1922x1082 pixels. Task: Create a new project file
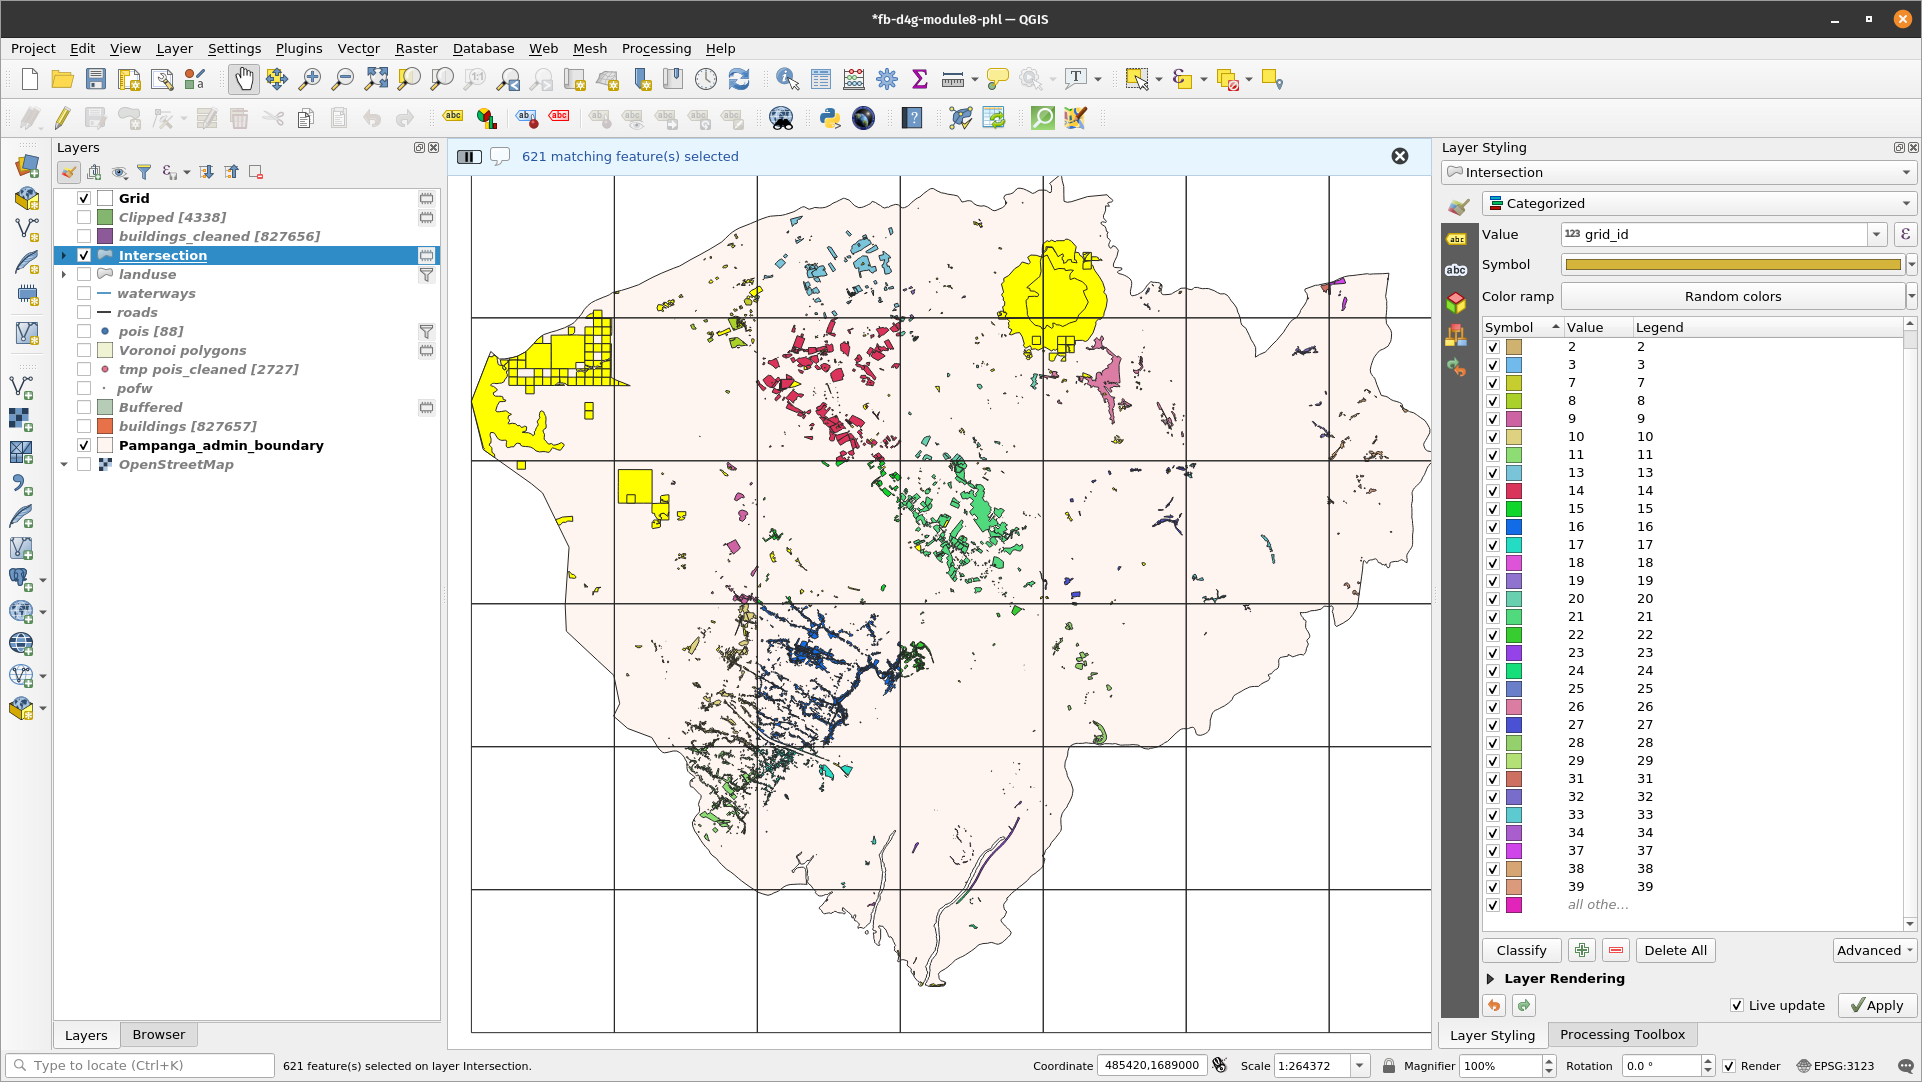pos(30,80)
